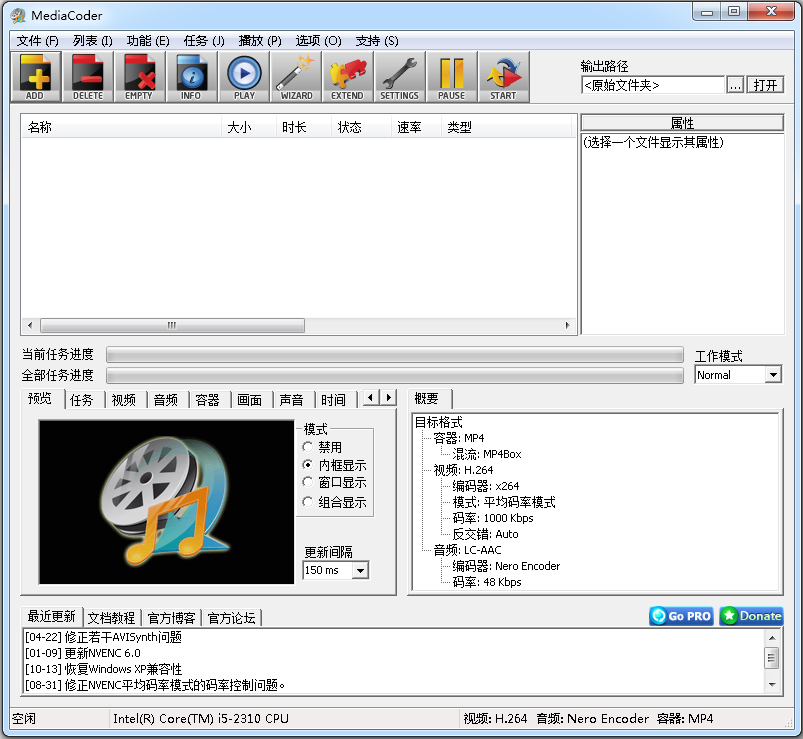Switch to the 官方论坛 tab

coord(231,618)
